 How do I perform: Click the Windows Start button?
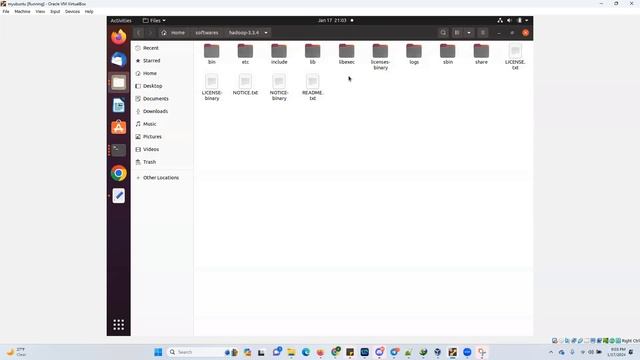tap(158, 352)
